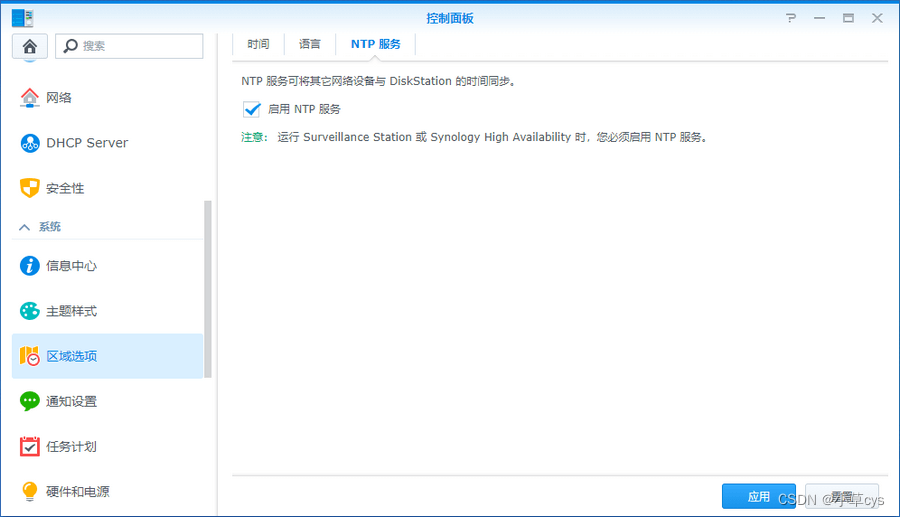The height and width of the screenshot is (517, 900).
Task: Open the 硬件和电源 sidebar label
Action: [77, 492]
